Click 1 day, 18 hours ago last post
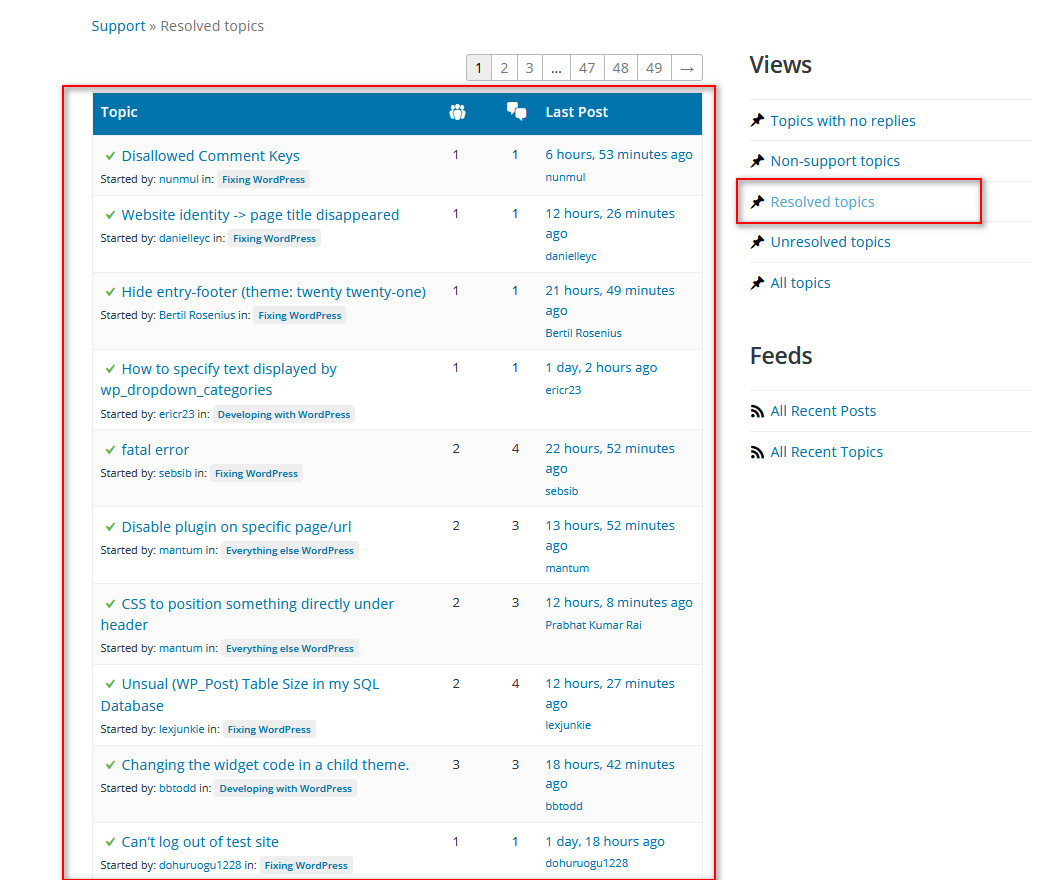This screenshot has height=880, width=1042. 605,842
